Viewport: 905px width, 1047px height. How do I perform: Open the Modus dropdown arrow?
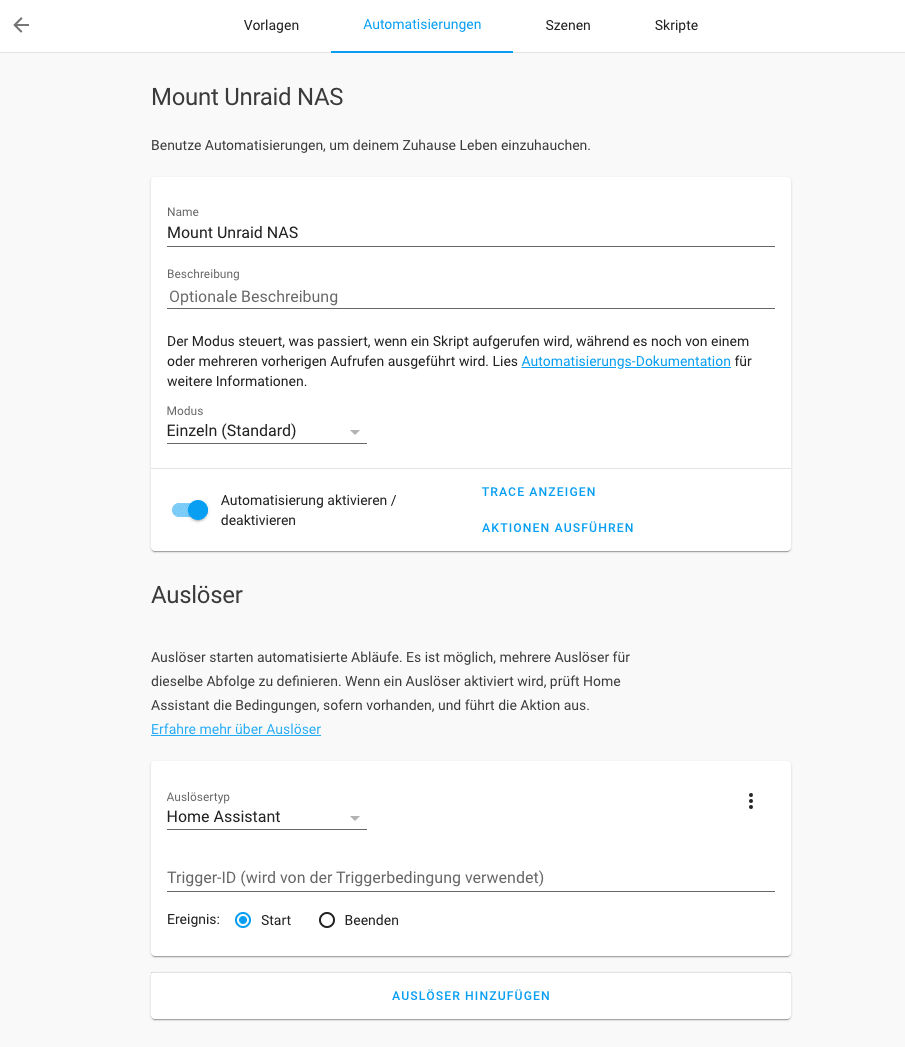click(355, 430)
